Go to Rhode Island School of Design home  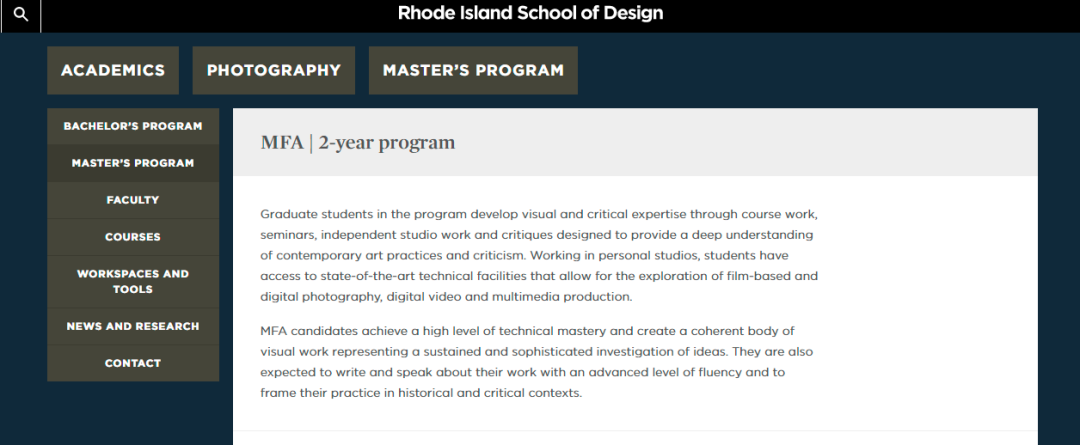530,13
